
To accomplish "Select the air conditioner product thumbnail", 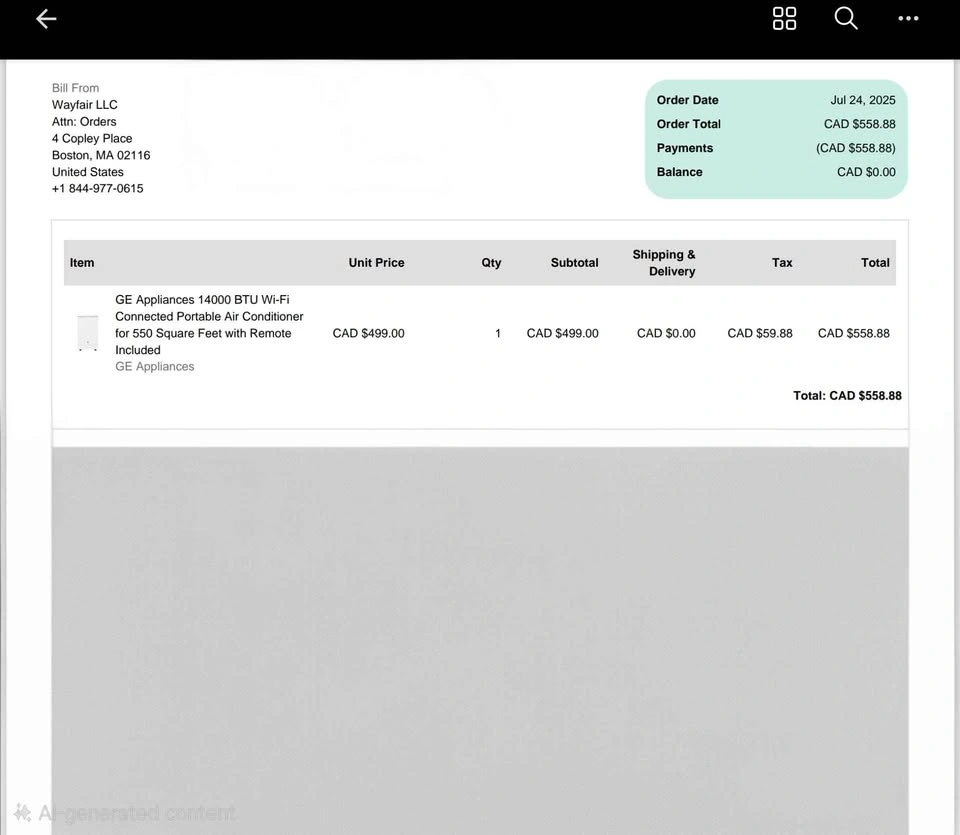I will [88, 332].
